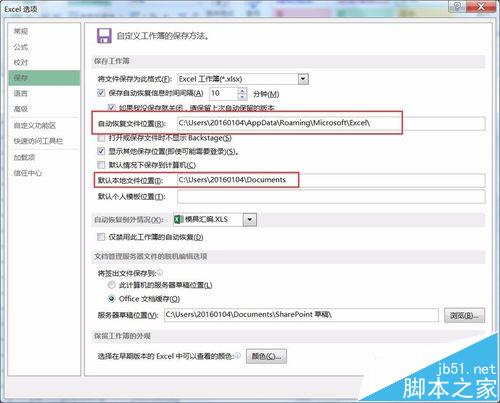Toggle 保存自动恢复信息时间间隔 checkbox

tap(101, 93)
